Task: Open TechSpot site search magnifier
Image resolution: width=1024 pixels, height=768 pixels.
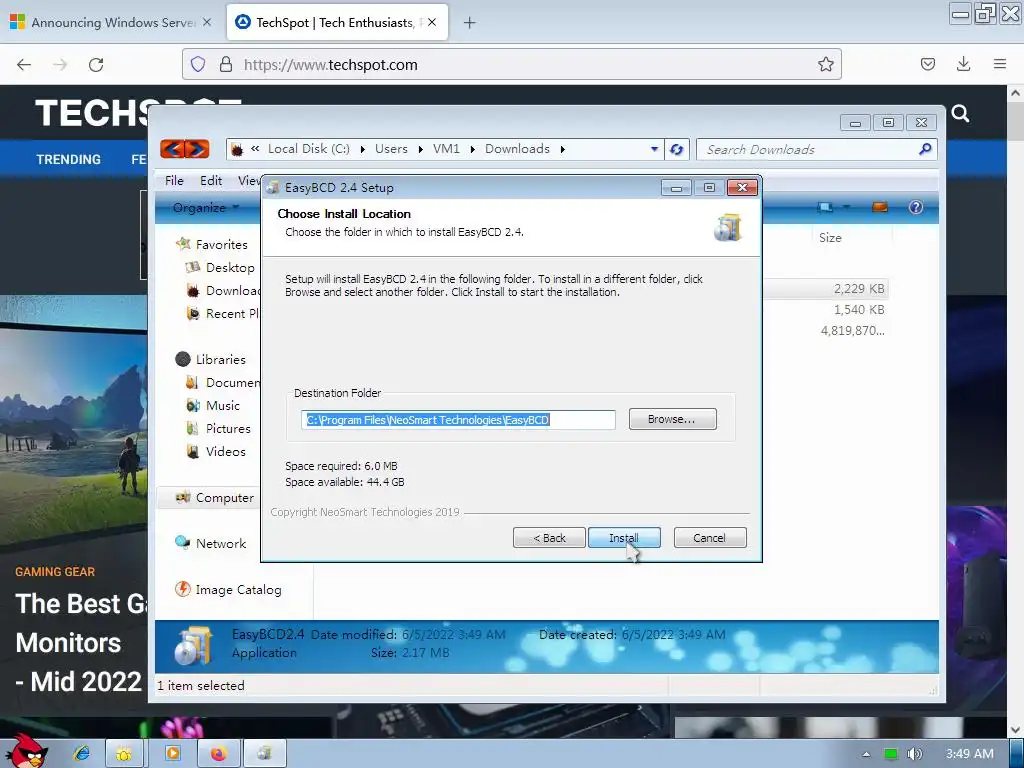Action: (960, 114)
